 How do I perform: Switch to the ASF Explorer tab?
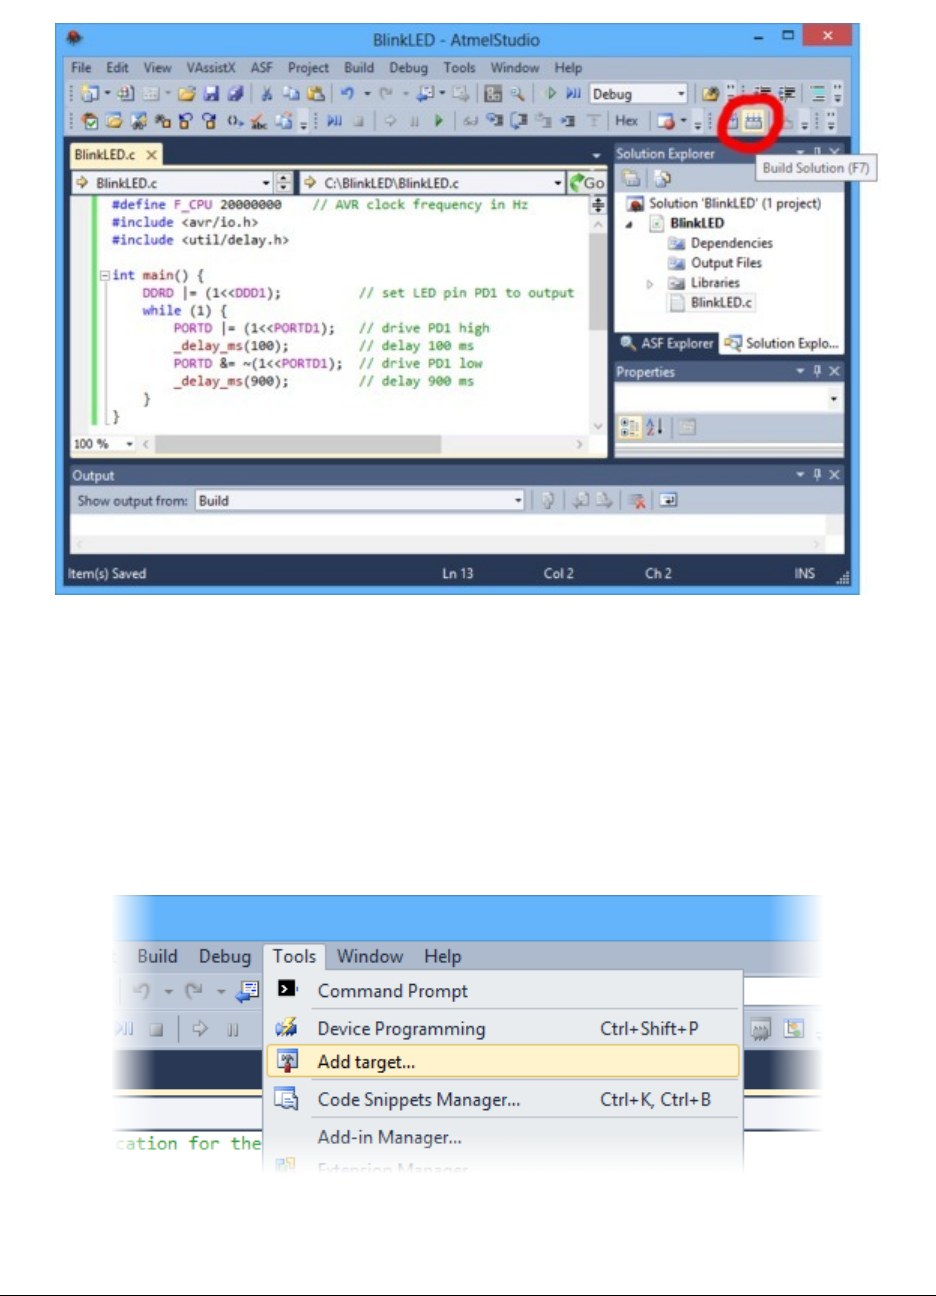666,343
